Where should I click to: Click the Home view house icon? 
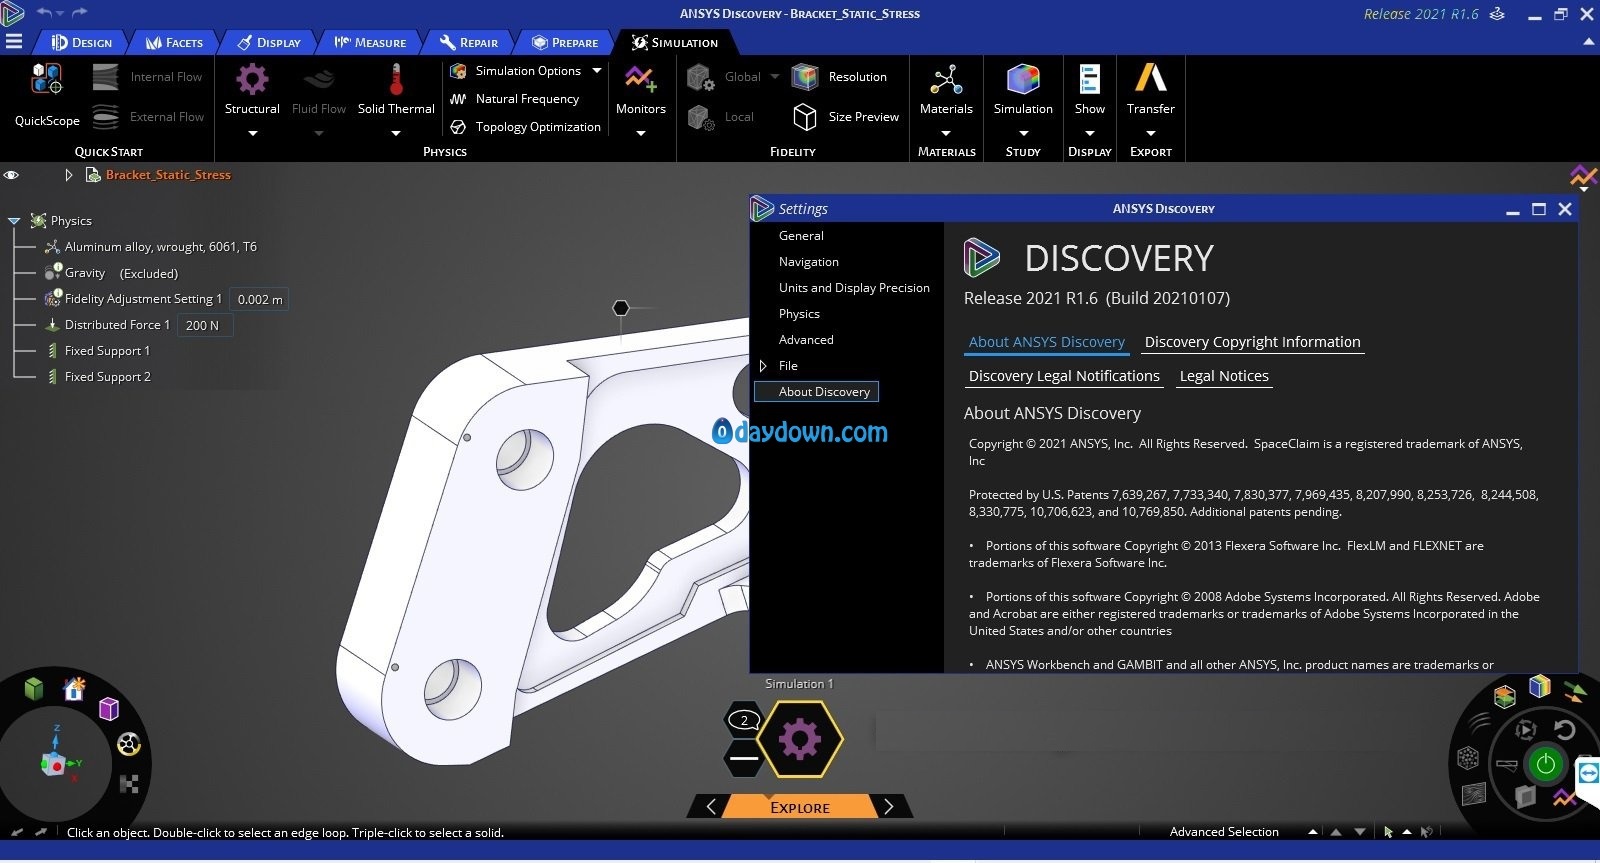tap(74, 689)
